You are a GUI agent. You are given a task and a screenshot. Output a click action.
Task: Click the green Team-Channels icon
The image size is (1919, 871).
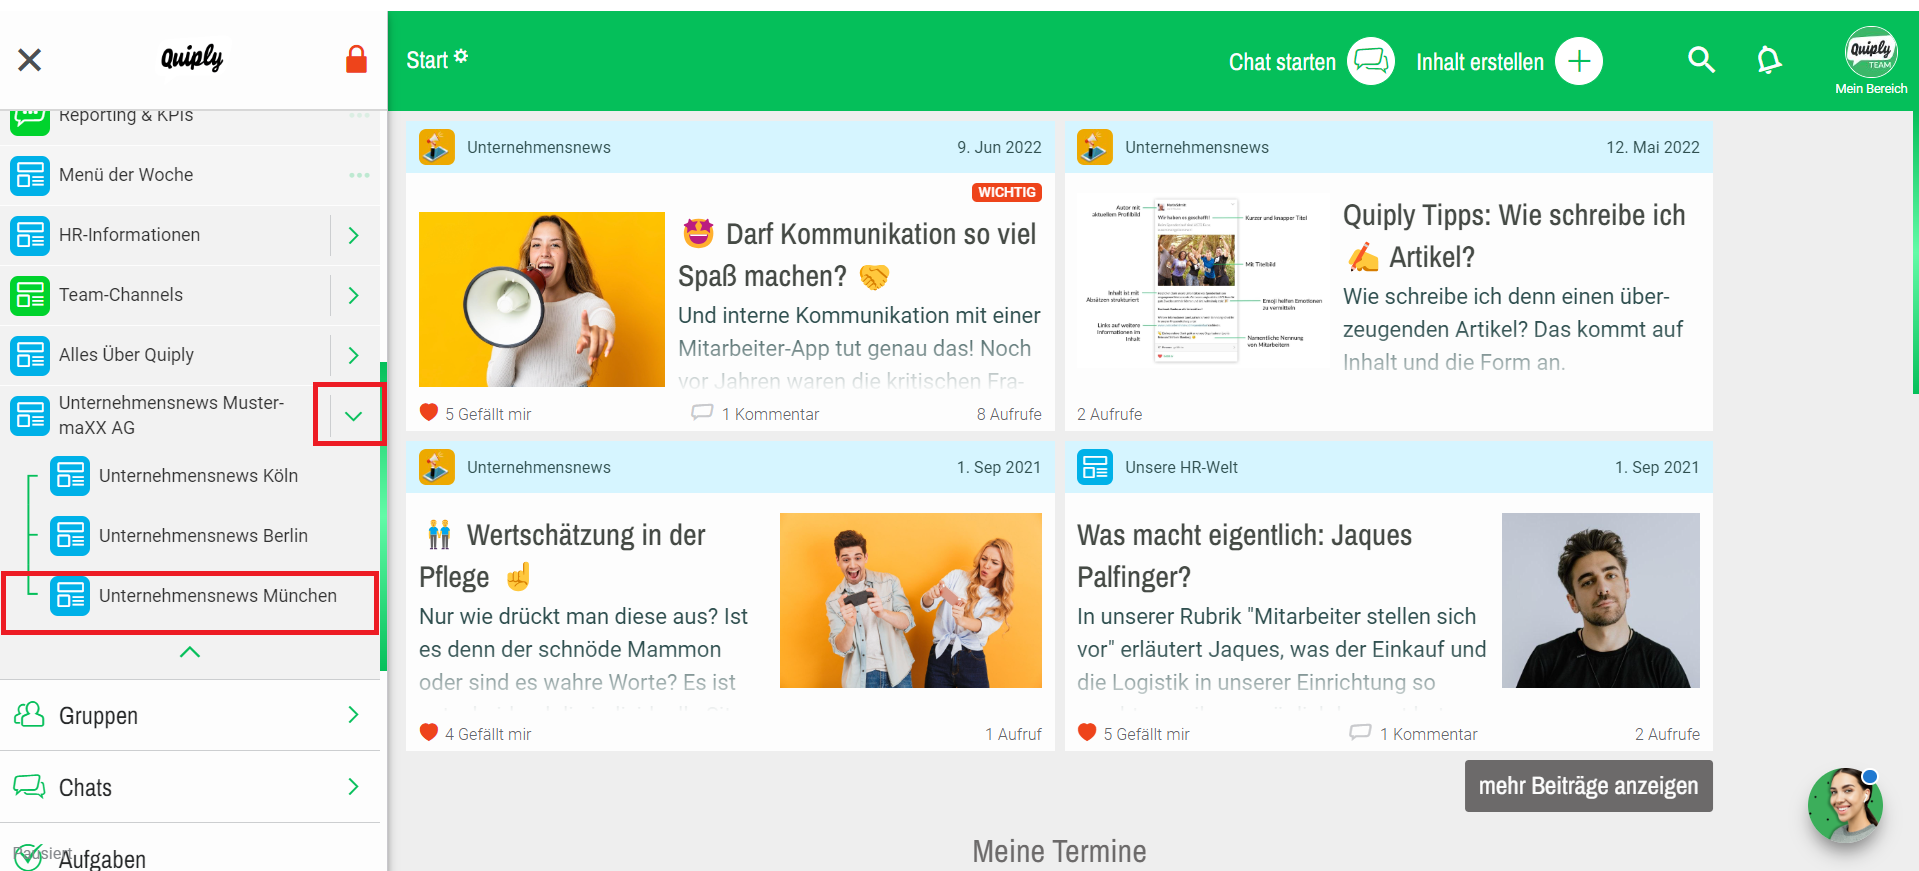click(30, 295)
